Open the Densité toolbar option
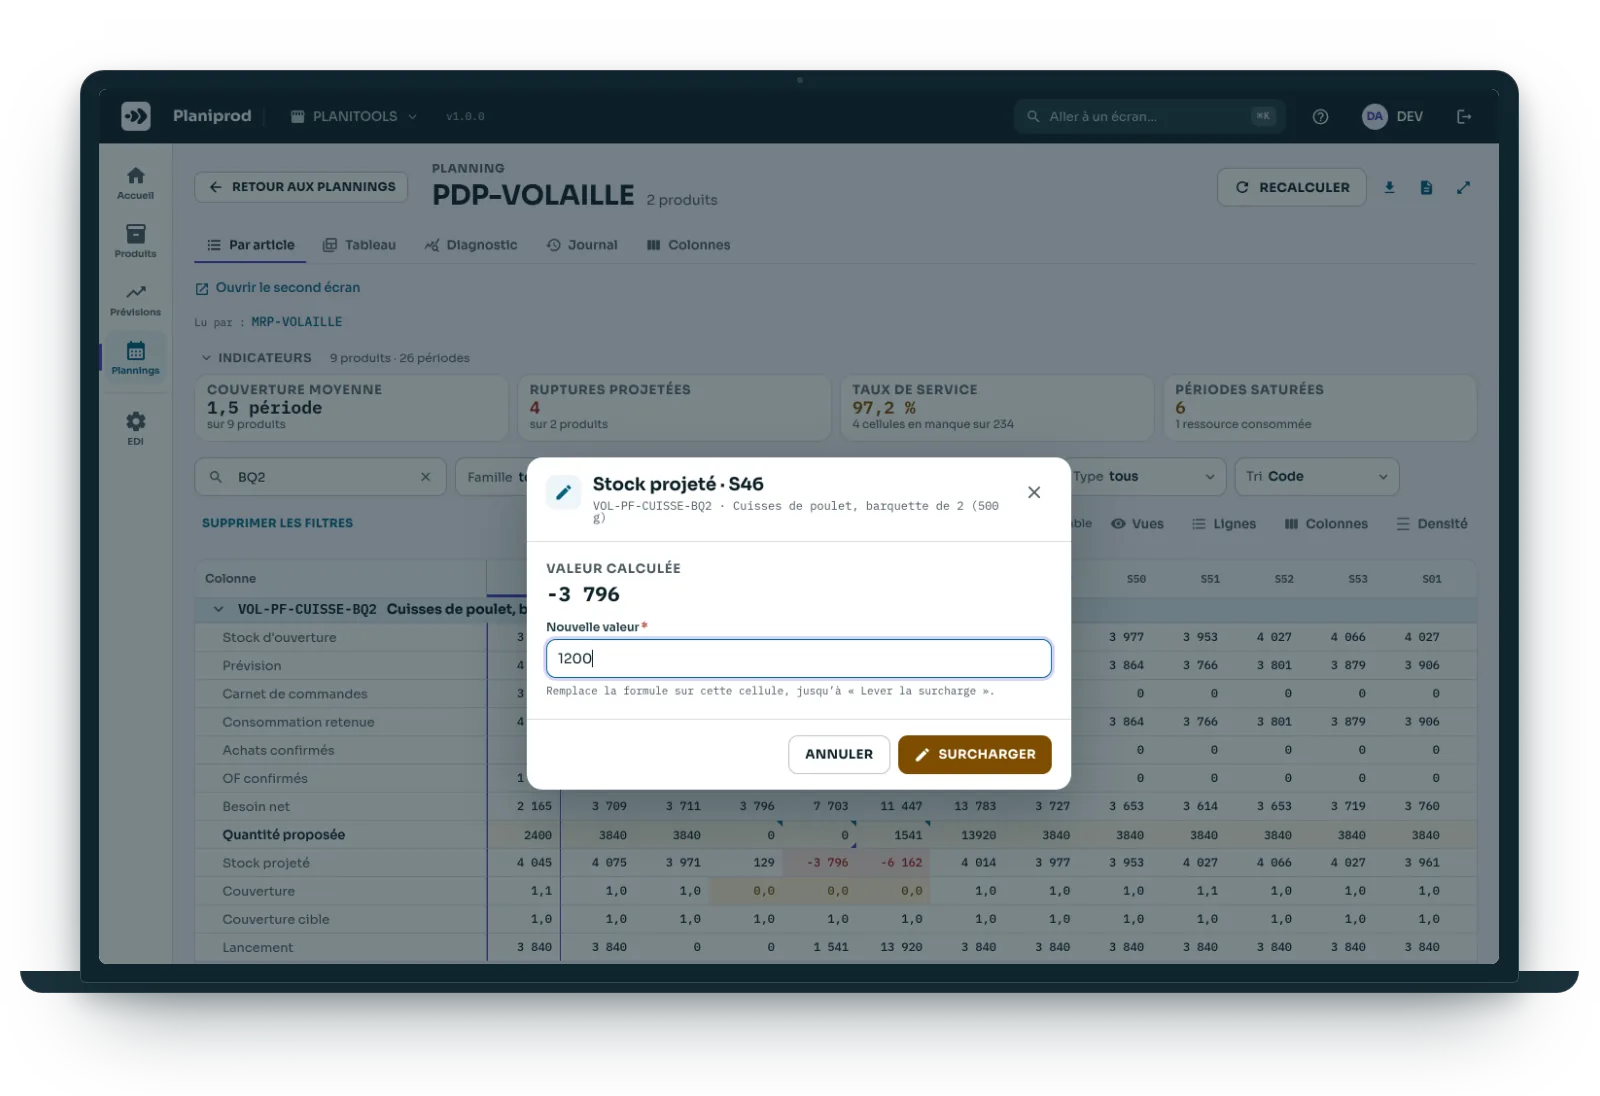Screen dimensions: 1600x1096 click(x=1432, y=524)
